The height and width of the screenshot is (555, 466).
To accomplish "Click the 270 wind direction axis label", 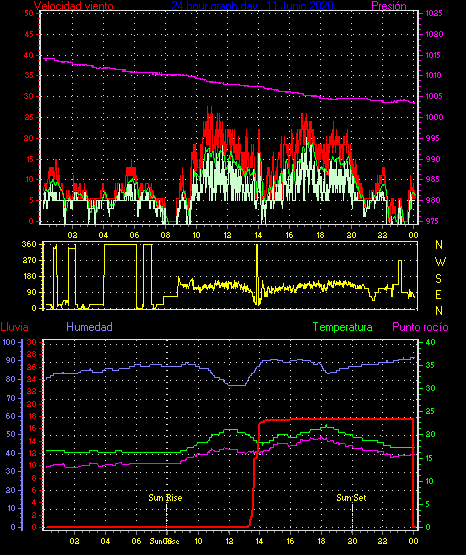I will [x=29, y=260].
